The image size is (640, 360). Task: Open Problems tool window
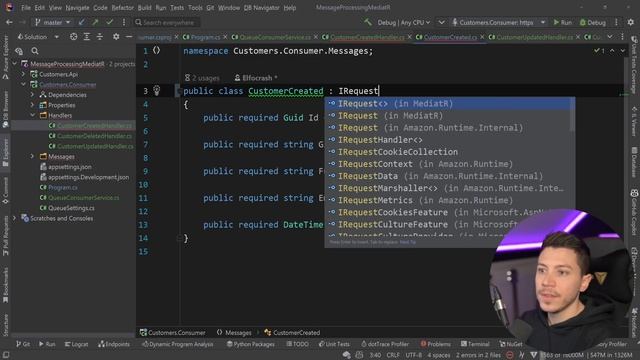435,344
